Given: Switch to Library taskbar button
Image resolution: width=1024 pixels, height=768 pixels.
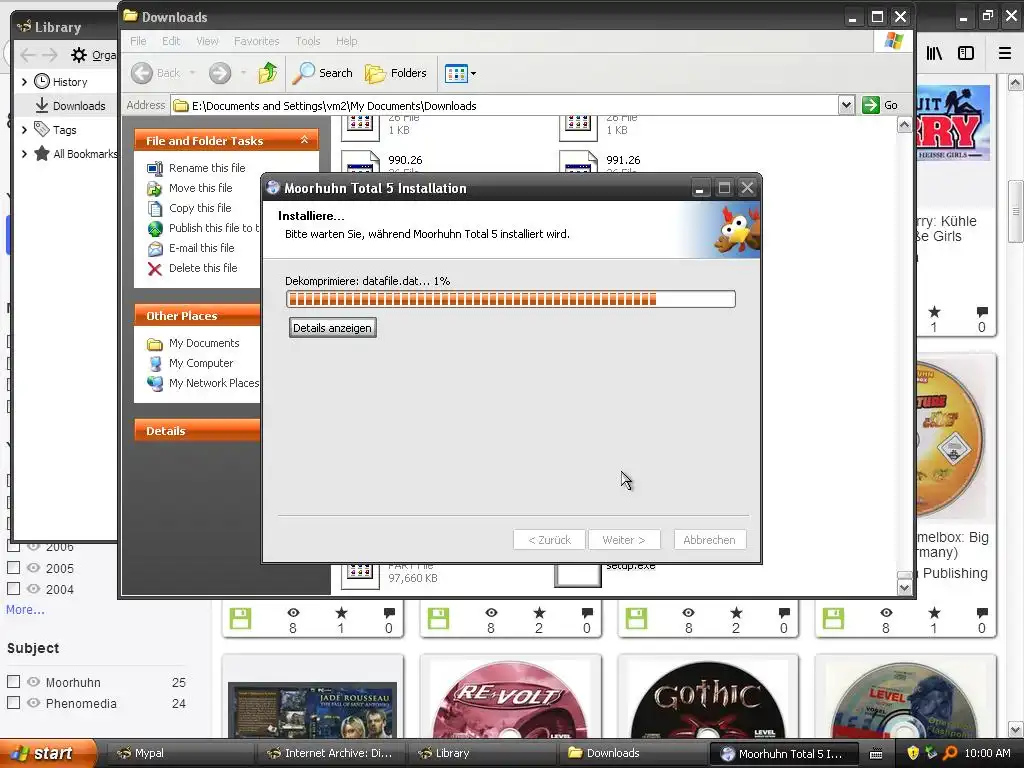Looking at the screenshot, I should pyautogui.click(x=482, y=753).
